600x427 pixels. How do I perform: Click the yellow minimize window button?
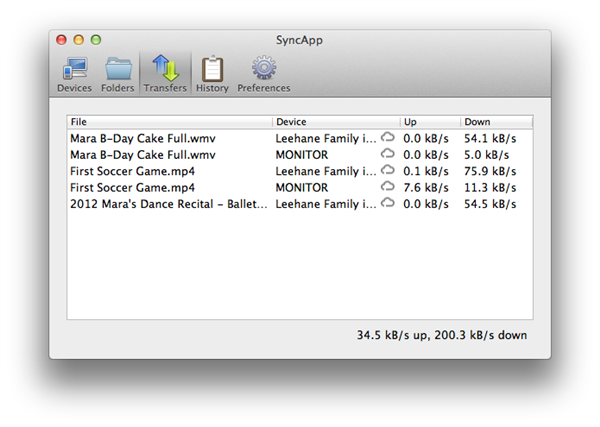[79, 40]
